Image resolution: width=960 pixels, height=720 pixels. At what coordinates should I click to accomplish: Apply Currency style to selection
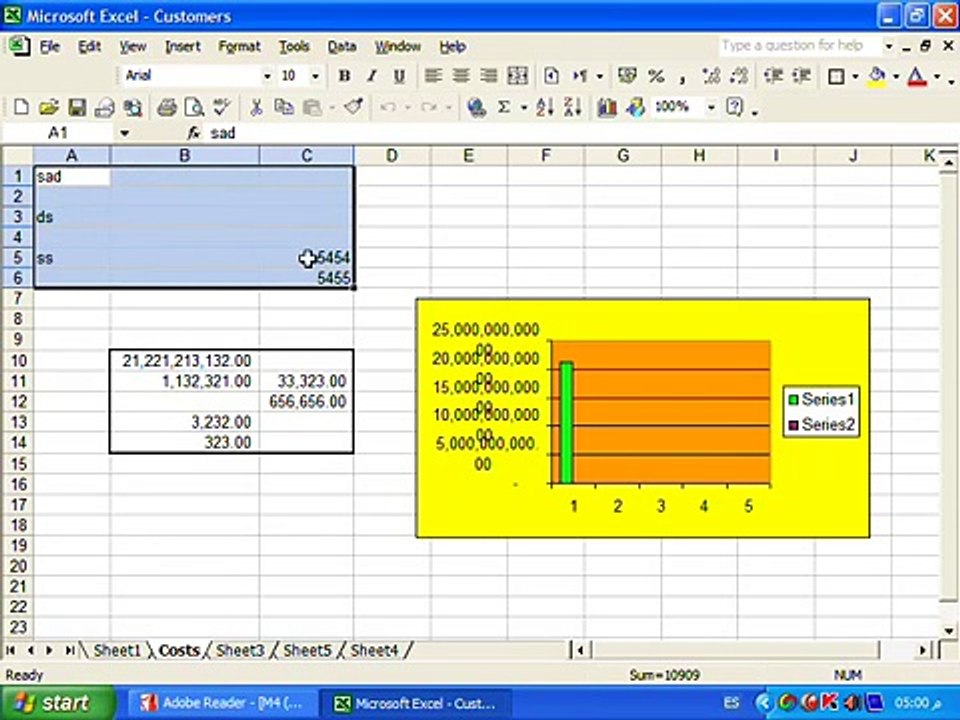[x=627, y=76]
